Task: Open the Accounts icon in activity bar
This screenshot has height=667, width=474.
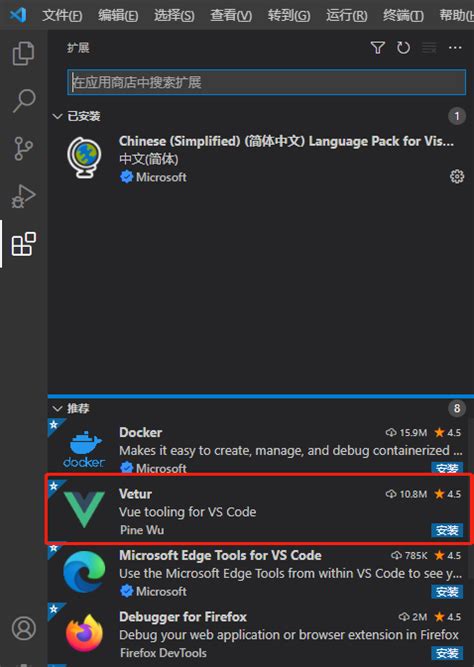Action: tap(23, 628)
